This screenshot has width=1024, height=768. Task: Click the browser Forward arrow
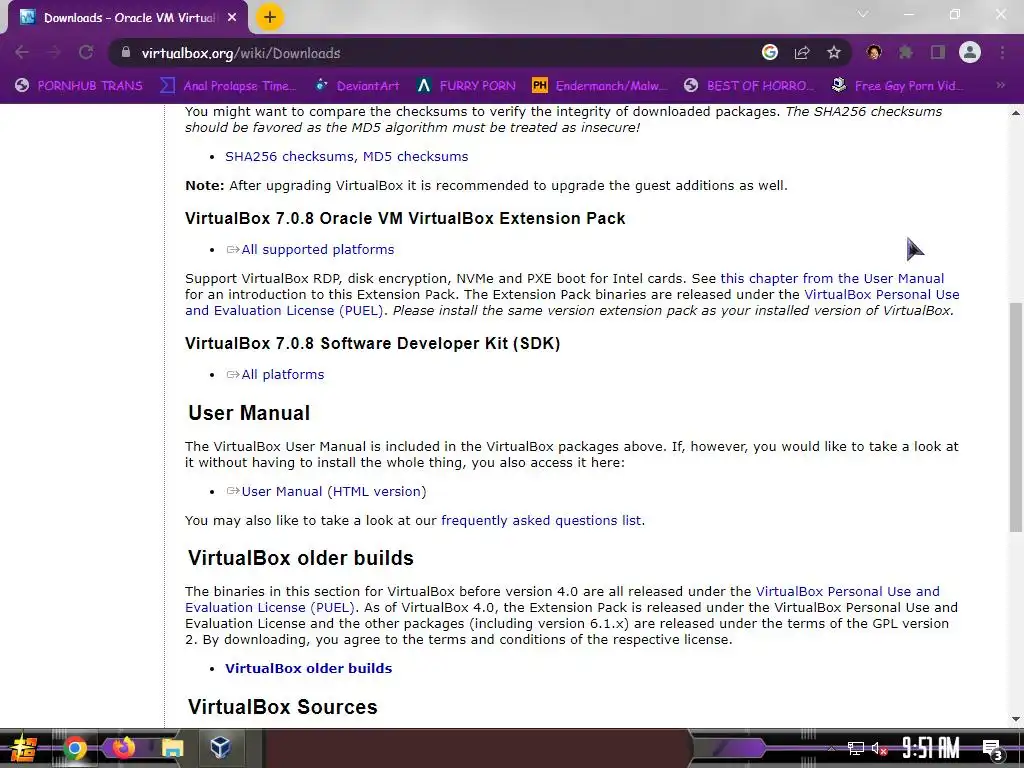tap(54, 52)
